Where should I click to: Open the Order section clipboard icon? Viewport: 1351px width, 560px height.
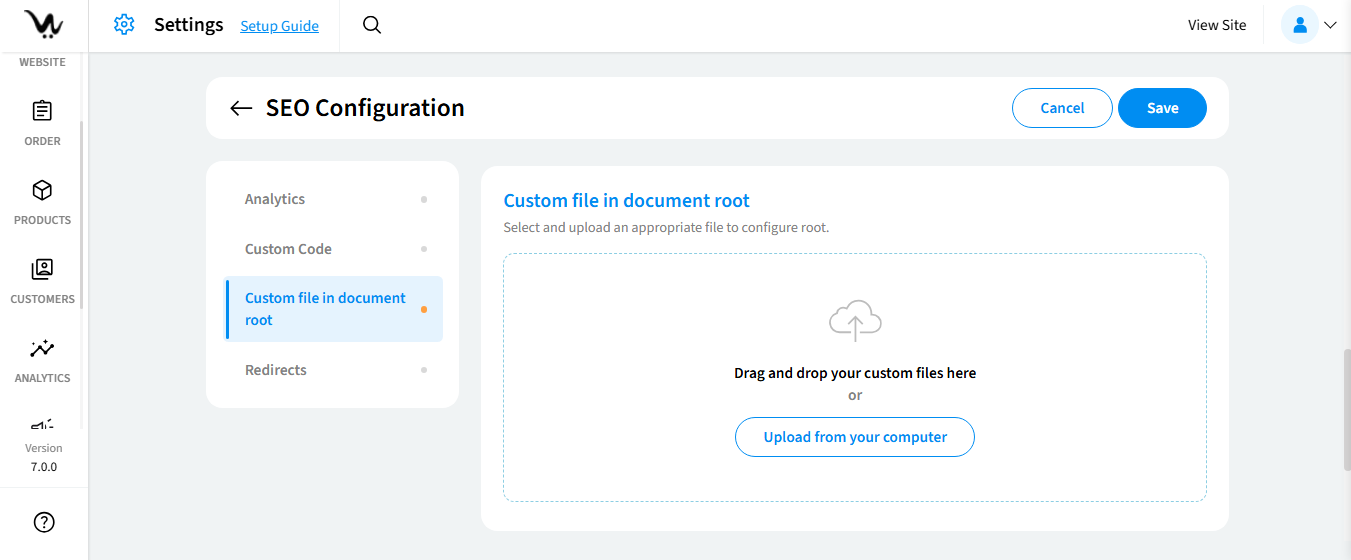click(42, 111)
